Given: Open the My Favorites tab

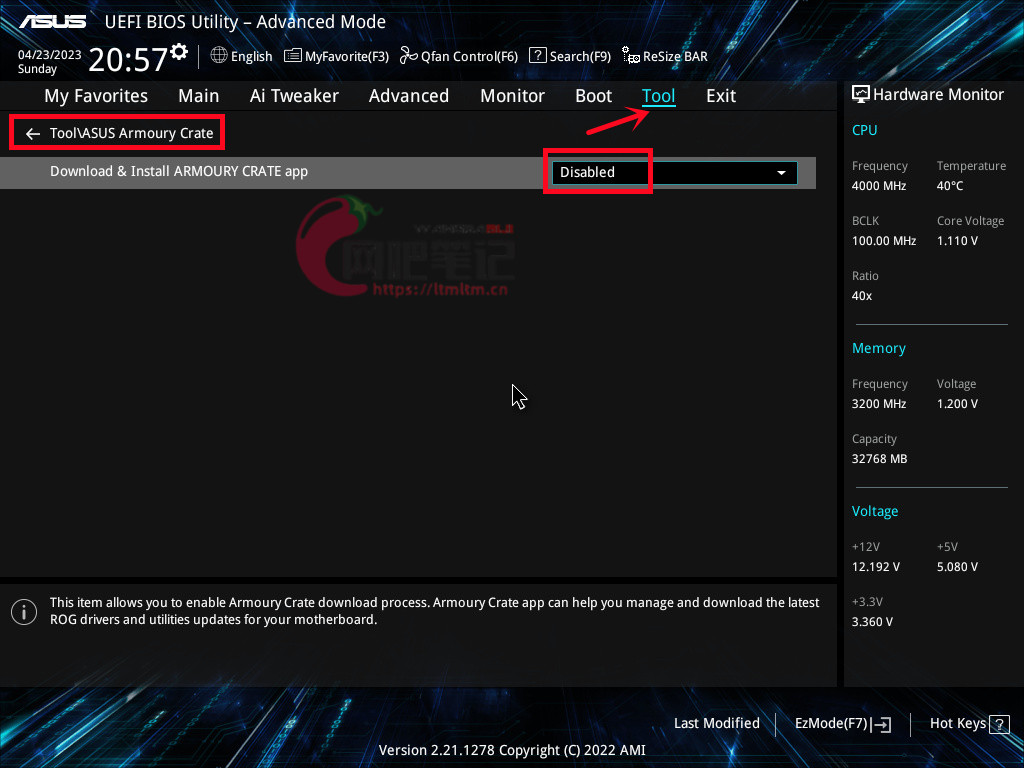Looking at the screenshot, I should tap(96, 96).
